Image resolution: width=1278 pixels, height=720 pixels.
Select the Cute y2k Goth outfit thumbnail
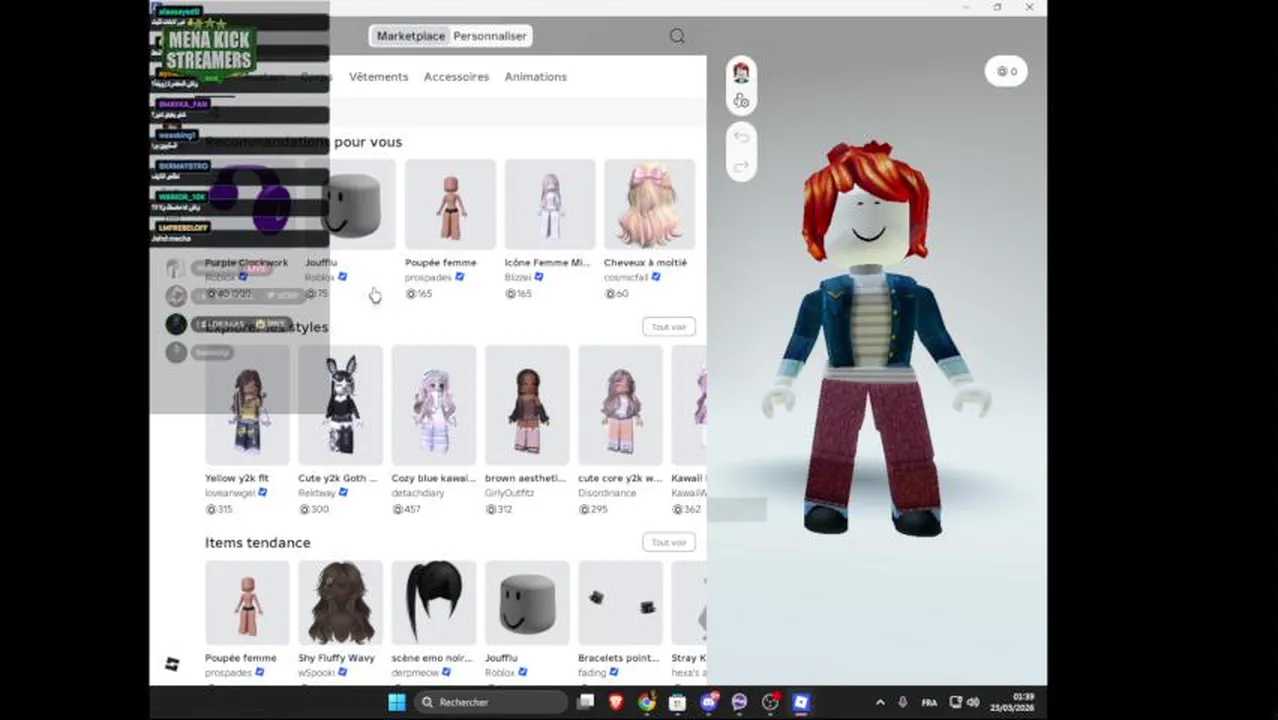[x=340, y=405]
